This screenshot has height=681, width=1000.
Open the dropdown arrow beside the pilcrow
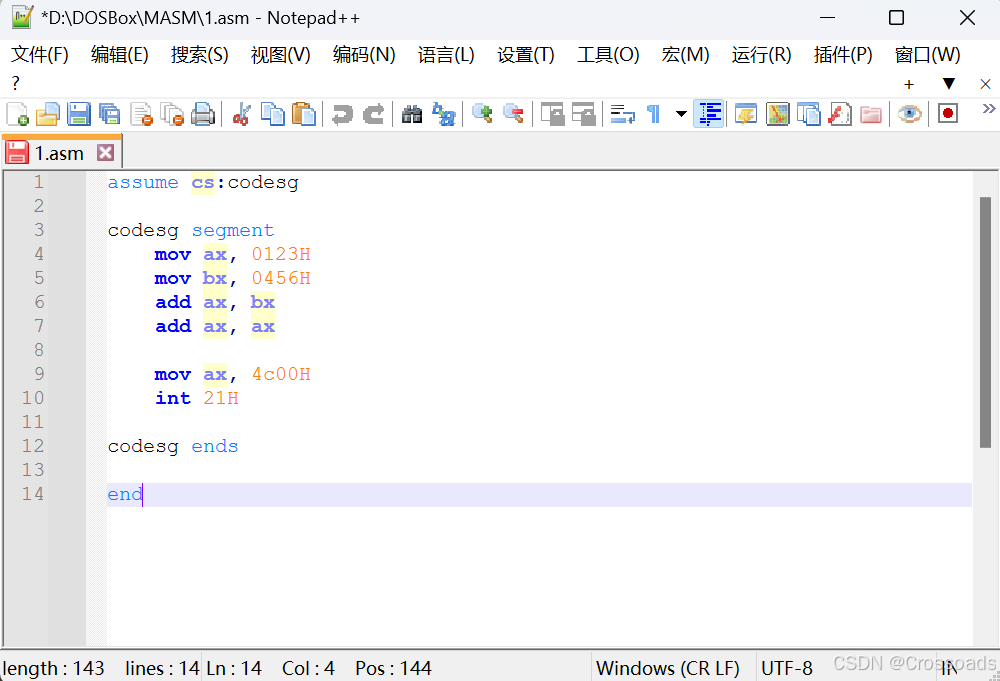681,114
